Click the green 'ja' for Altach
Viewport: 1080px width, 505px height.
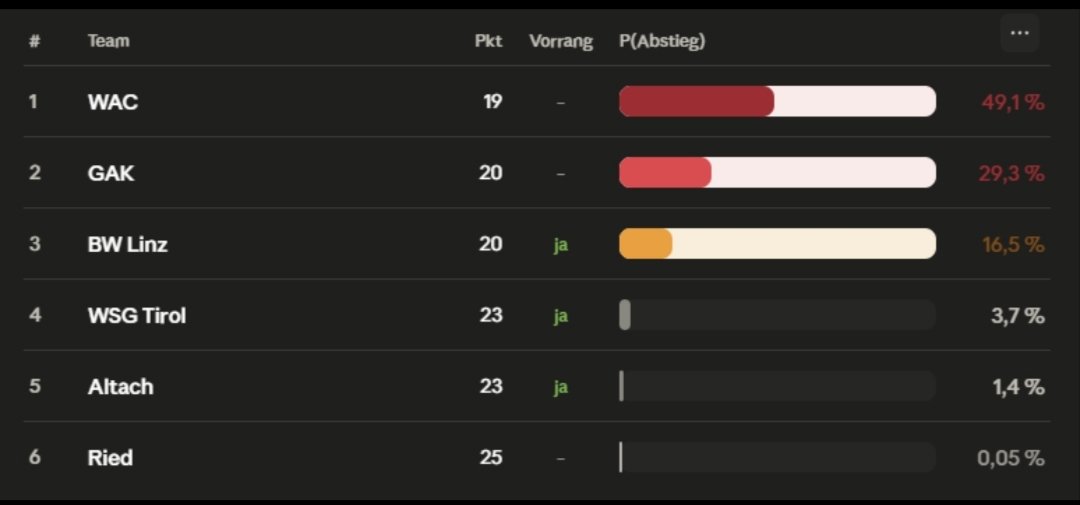[x=561, y=387]
